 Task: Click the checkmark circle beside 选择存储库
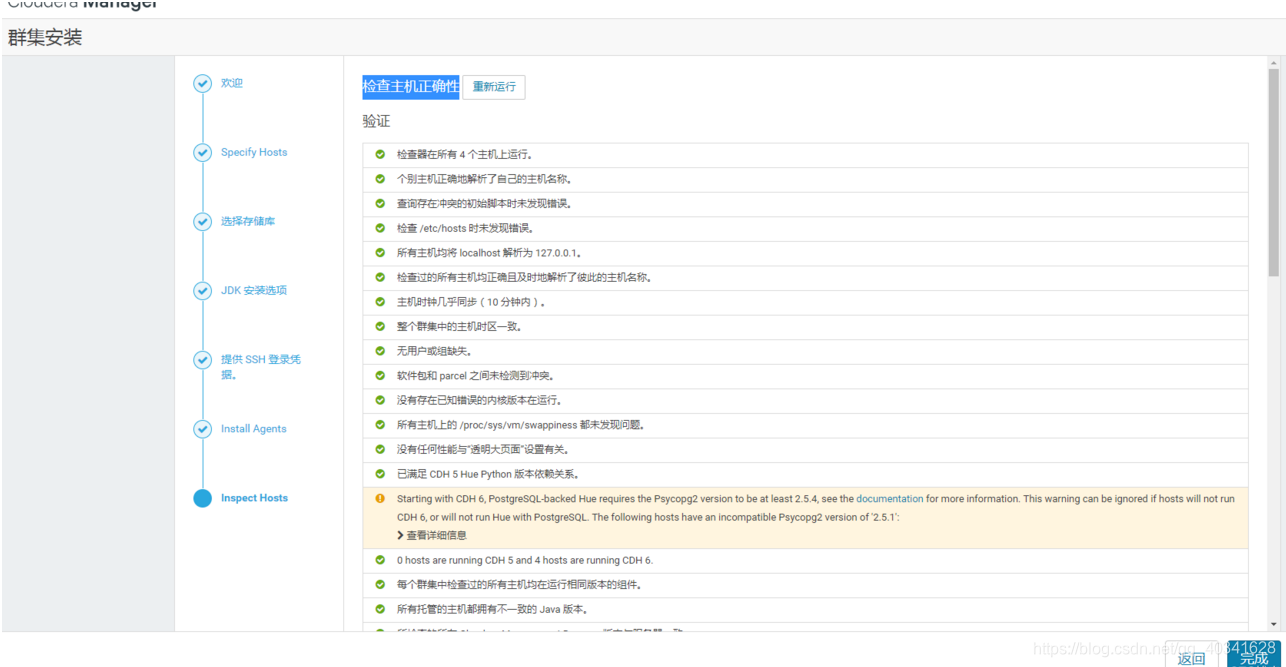tap(203, 222)
